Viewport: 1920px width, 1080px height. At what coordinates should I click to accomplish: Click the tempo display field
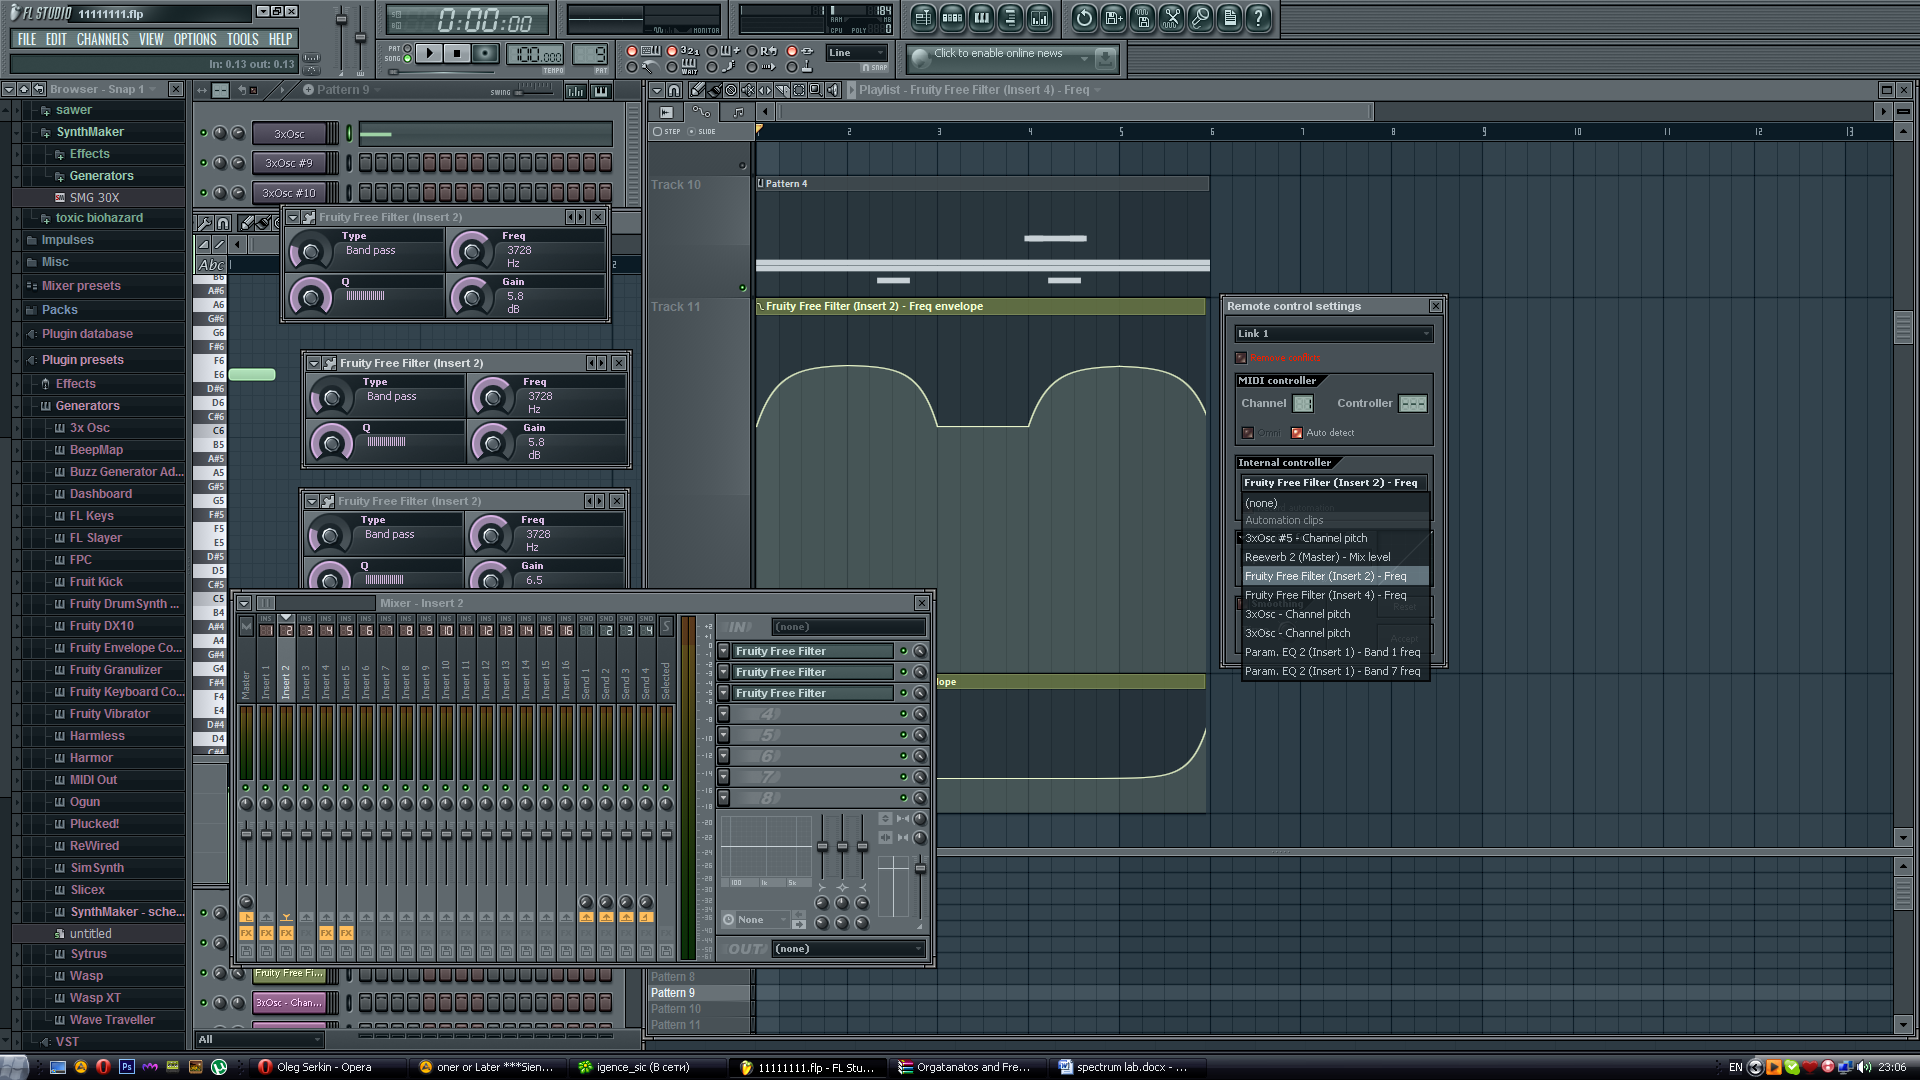pyautogui.click(x=536, y=54)
